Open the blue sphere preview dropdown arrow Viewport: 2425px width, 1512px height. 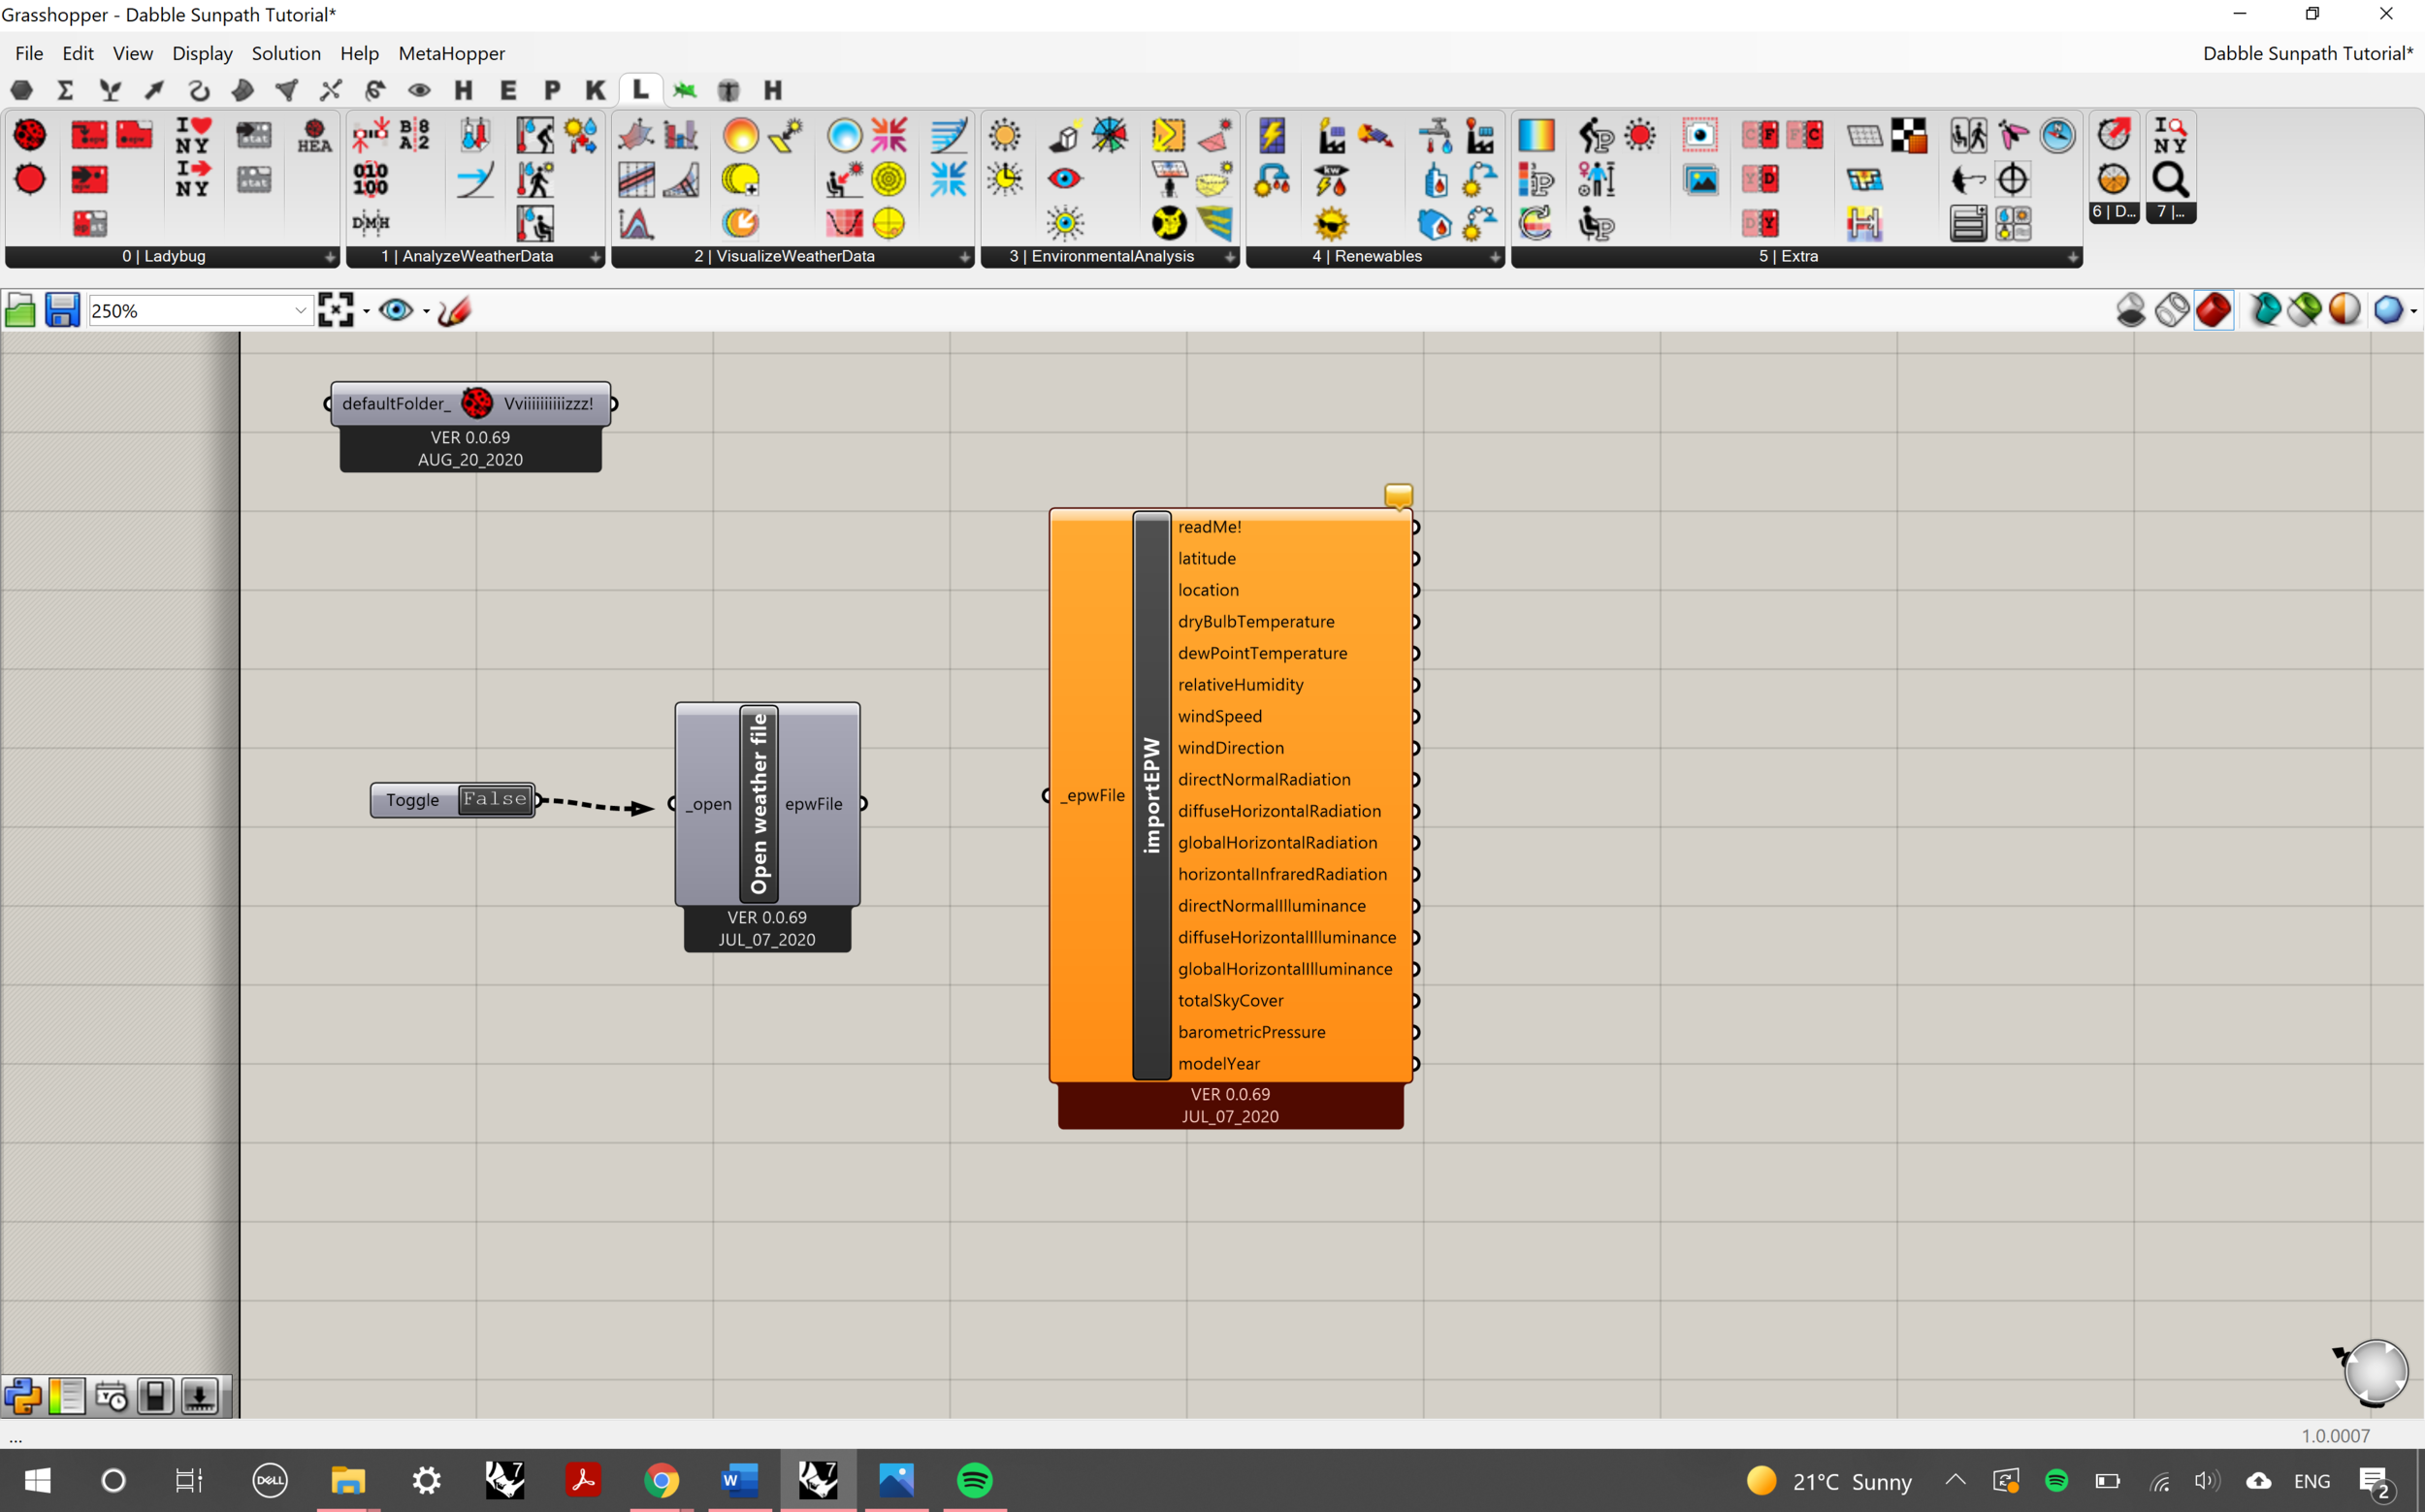coord(2414,311)
